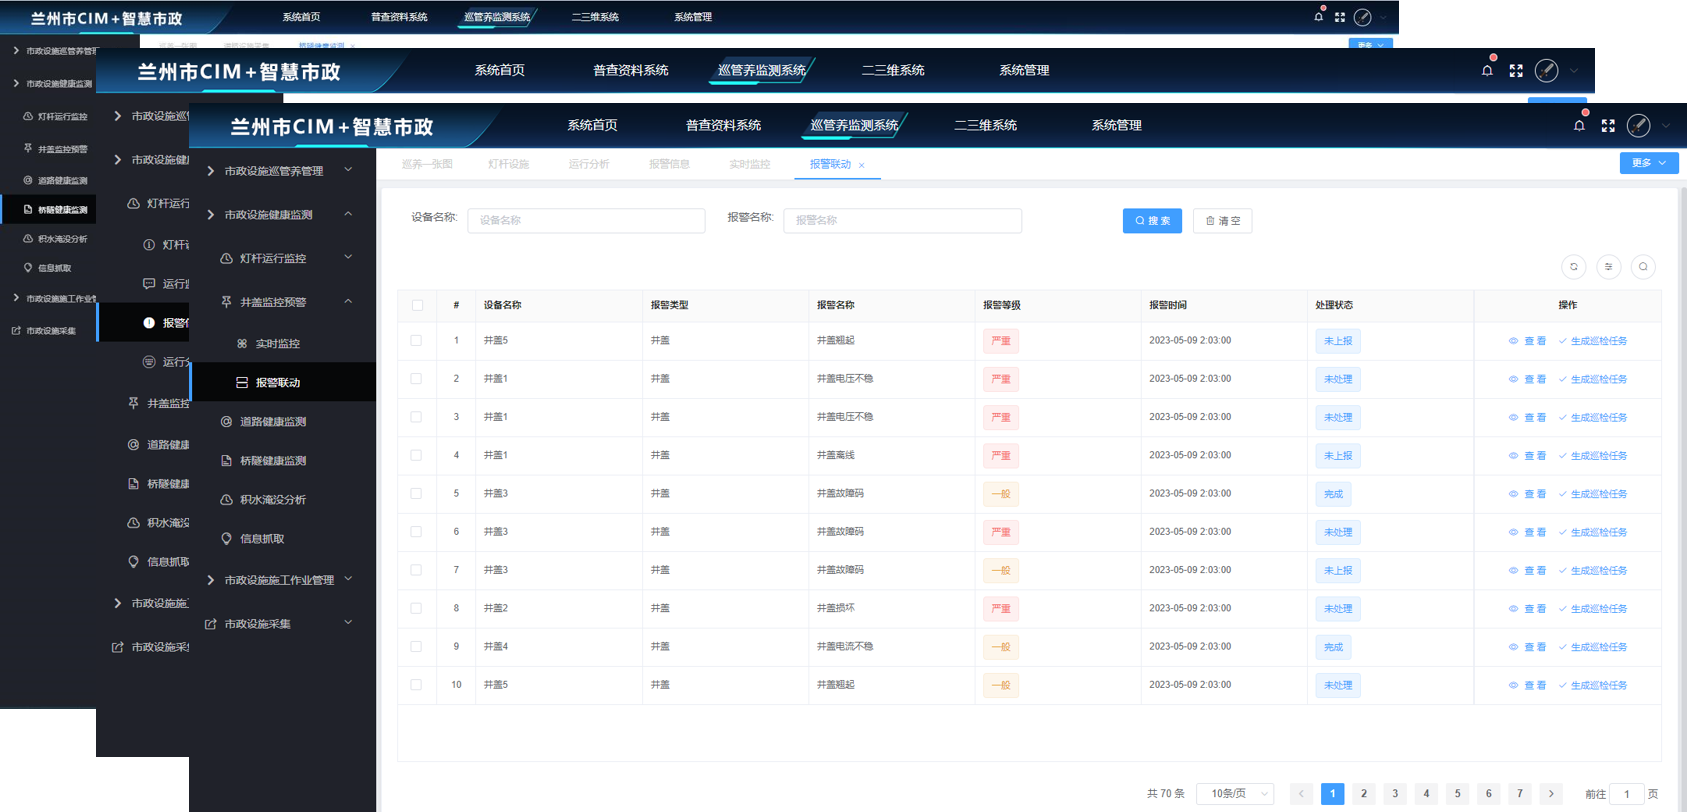
Task: Select the checkbox for row 5 井盖3
Action: [416, 494]
